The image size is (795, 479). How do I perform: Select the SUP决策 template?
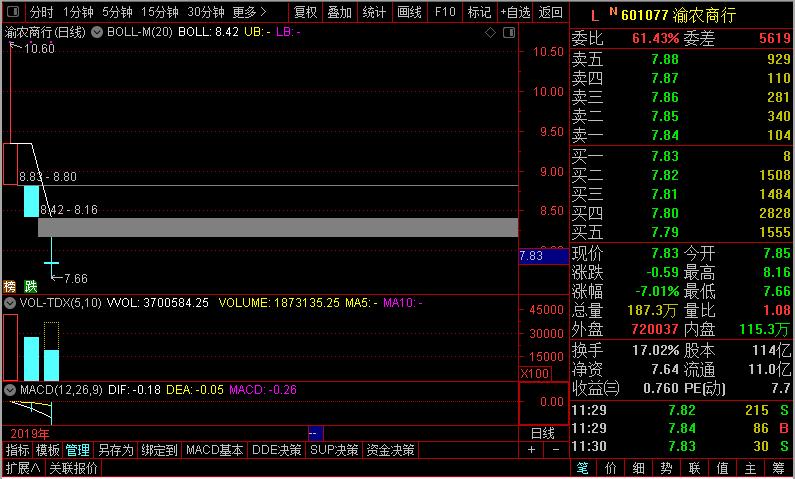pos(334,450)
